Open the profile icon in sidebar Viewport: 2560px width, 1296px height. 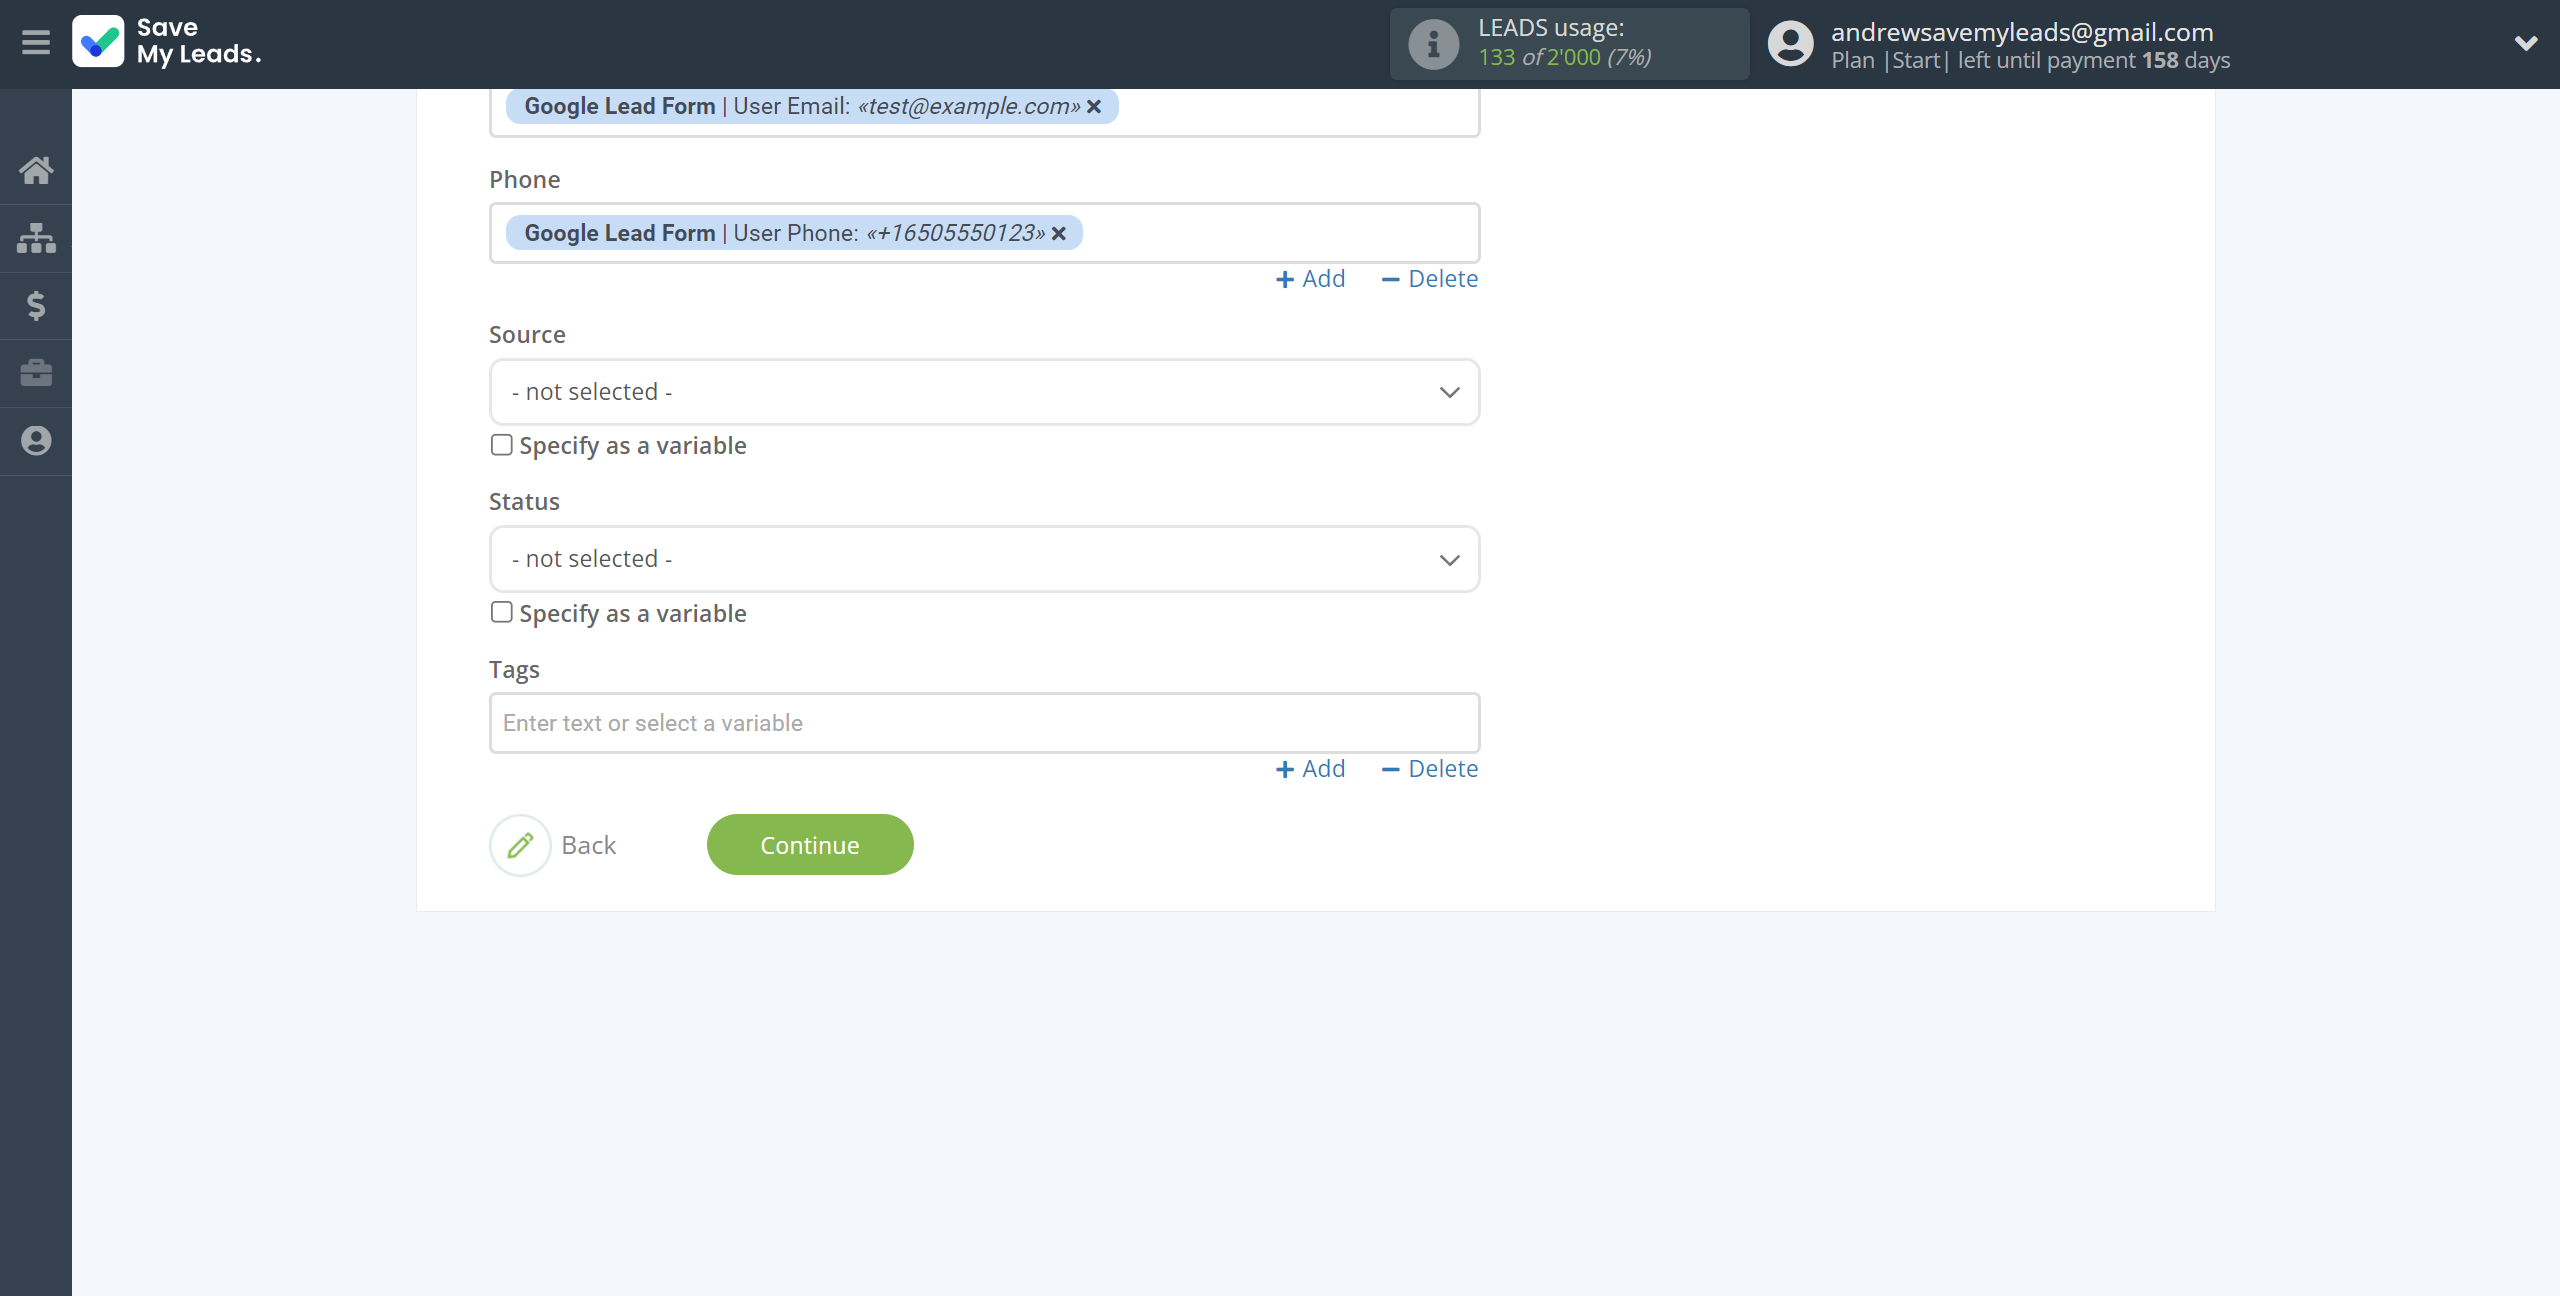[x=36, y=441]
